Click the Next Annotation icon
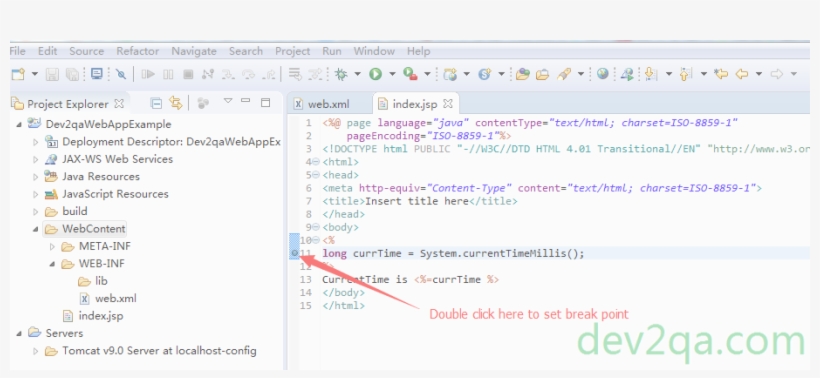The height and width of the screenshot is (378, 820). click(x=651, y=74)
